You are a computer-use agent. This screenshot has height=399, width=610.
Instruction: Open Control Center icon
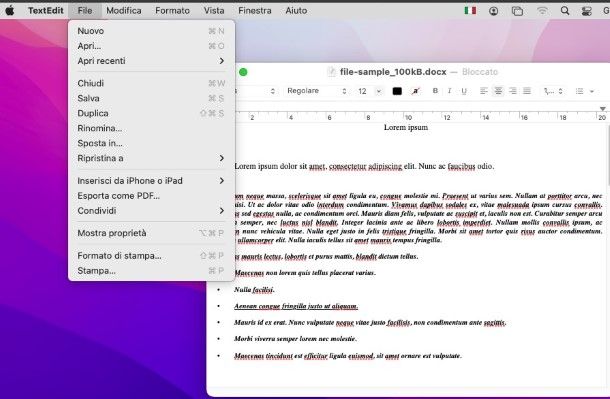[586, 11]
